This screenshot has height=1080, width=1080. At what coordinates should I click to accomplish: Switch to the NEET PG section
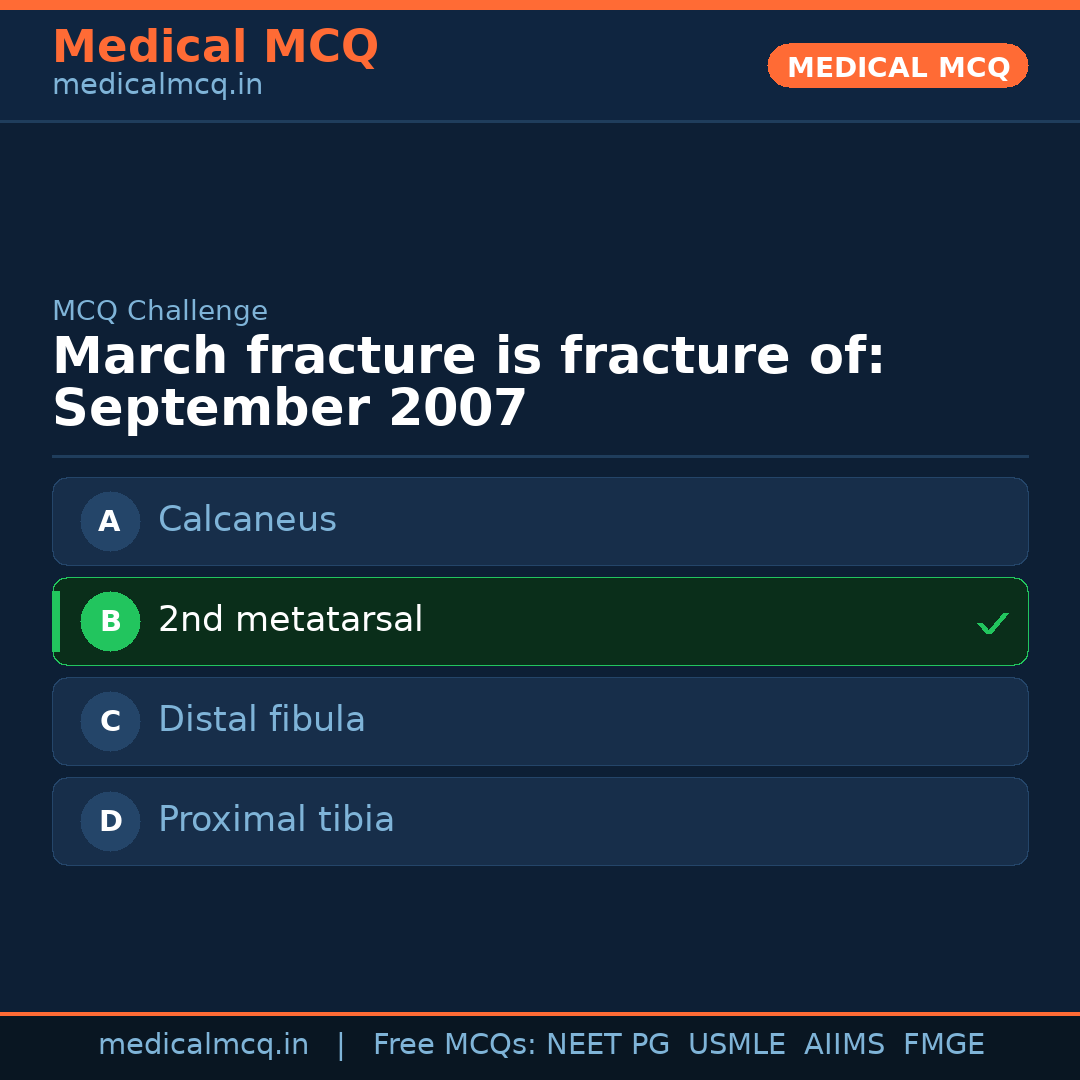607,1043
